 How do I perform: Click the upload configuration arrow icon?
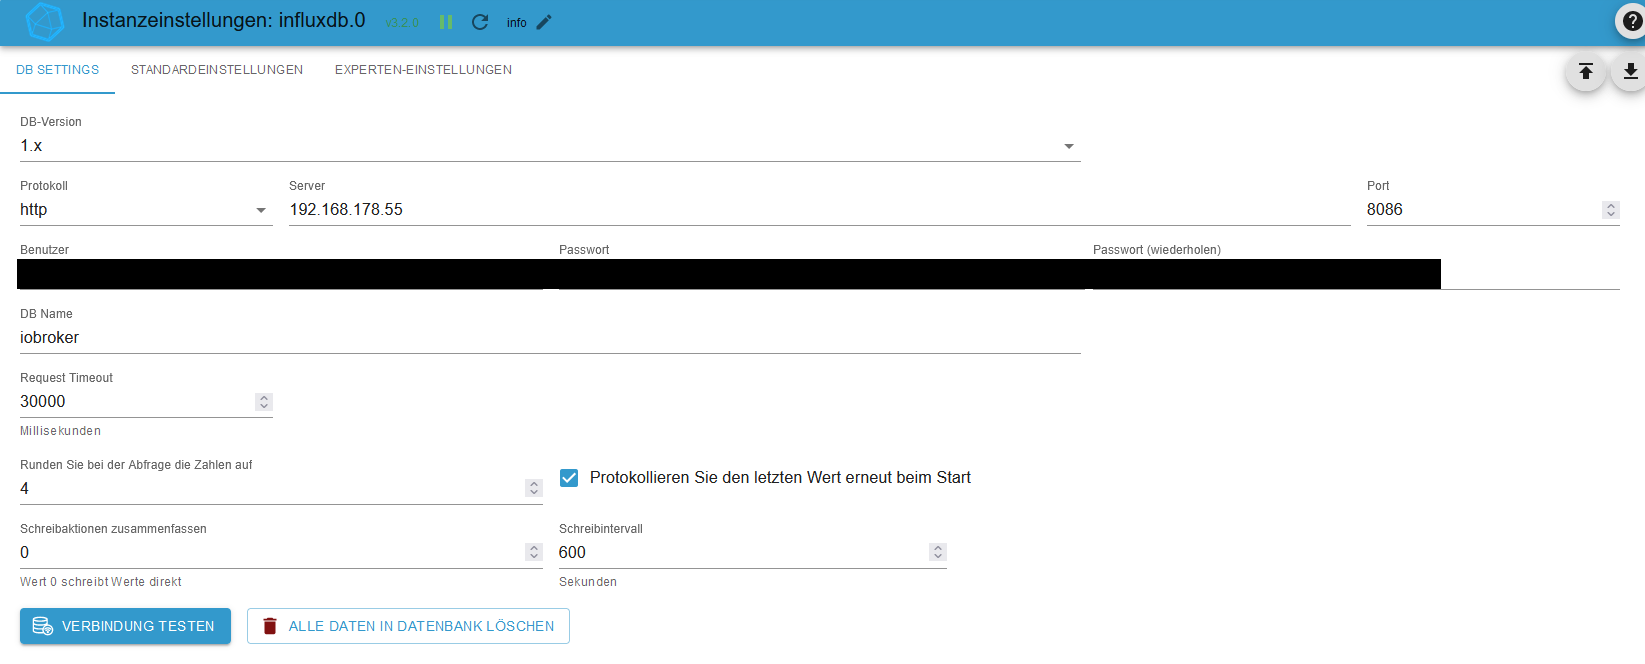click(1586, 71)
